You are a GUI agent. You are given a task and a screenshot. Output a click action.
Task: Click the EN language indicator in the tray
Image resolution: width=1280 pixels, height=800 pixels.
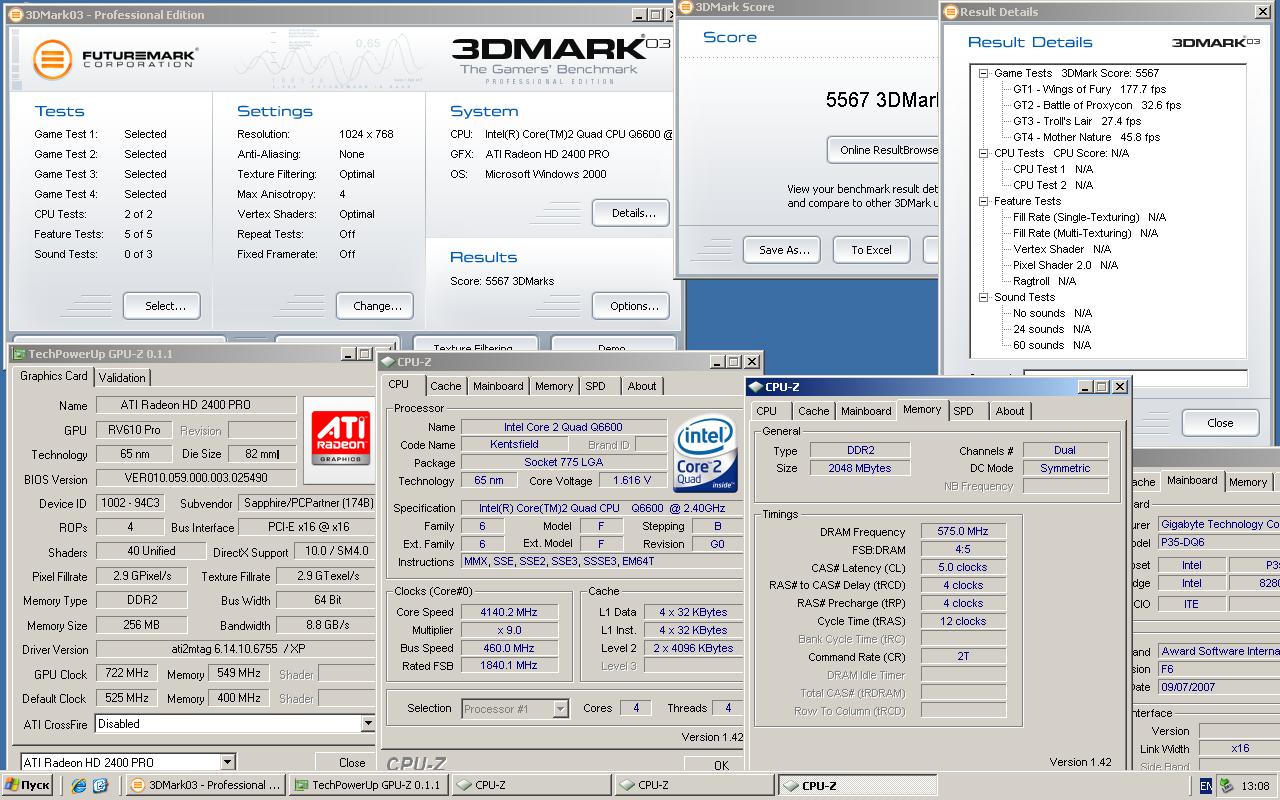point(1206,786)
